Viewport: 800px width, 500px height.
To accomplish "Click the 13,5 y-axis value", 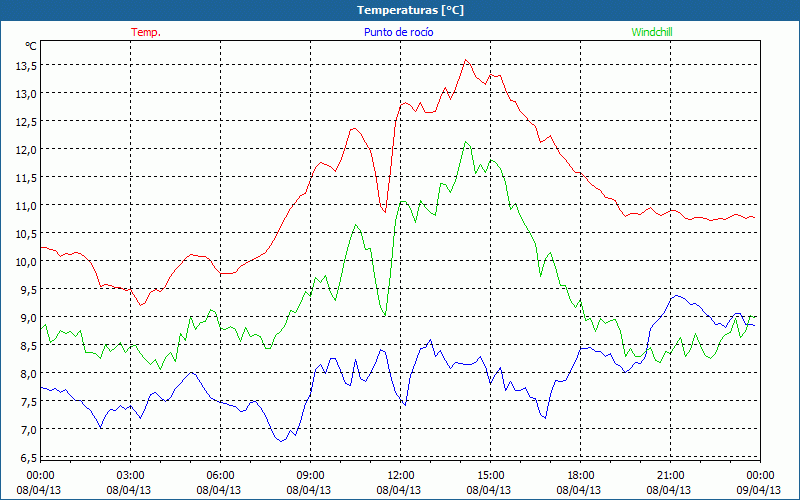I will [x=26, y=65].
